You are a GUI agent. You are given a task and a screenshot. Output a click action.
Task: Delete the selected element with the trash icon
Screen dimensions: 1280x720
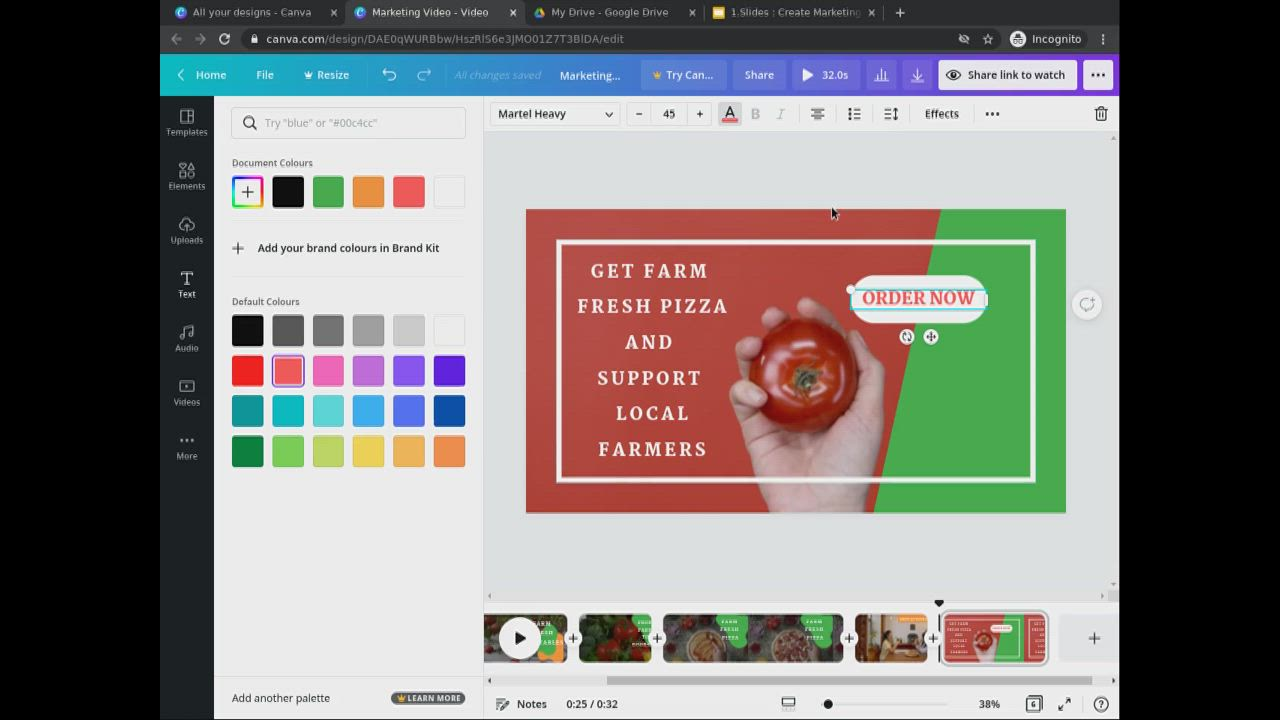pyautogui.click(x=1100, y=113)
